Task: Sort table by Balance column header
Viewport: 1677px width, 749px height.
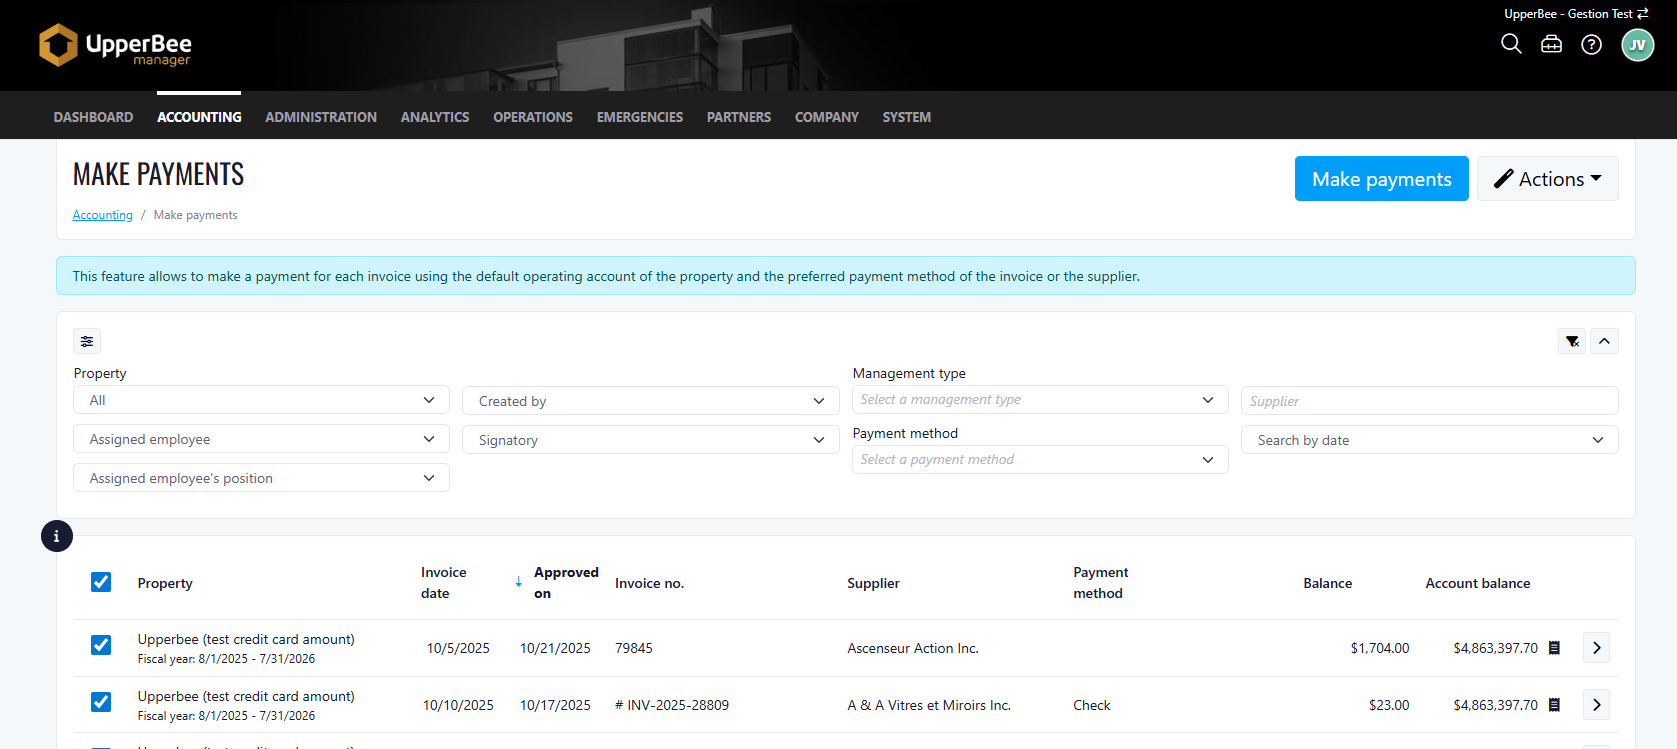Action: click(x=1327, y=583)
